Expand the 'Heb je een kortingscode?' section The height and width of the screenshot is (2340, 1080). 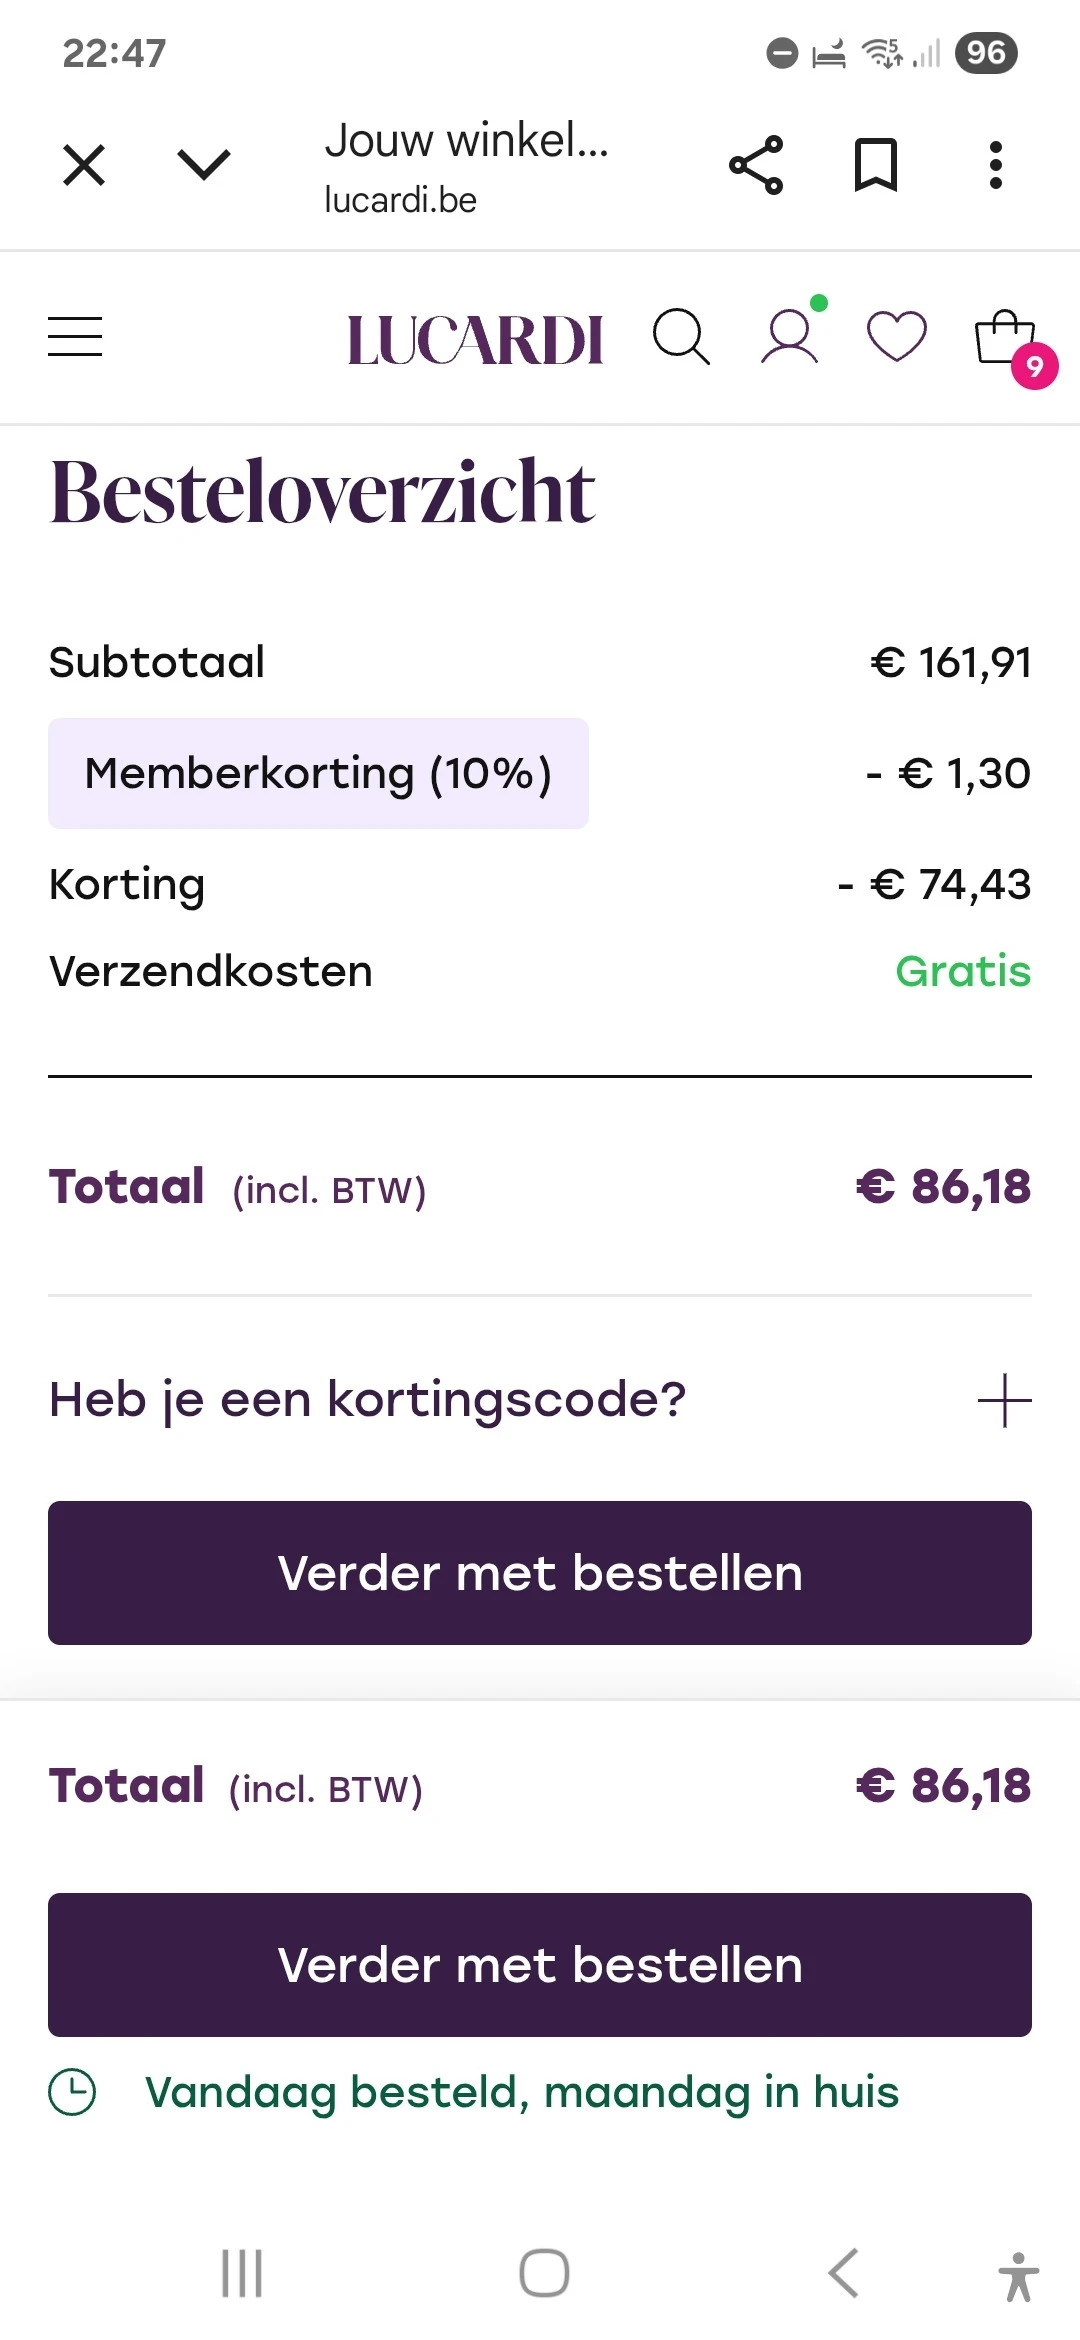368,1399
